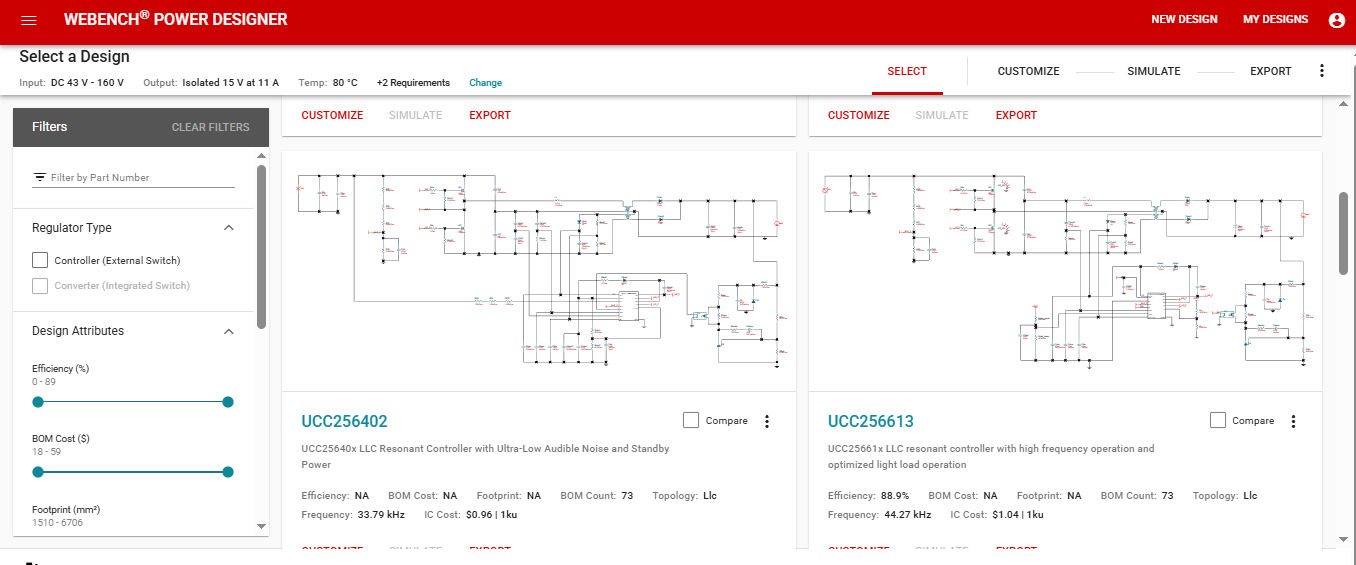Click Efficiency slider maximum handle
This screenshot has width=1356, height=565.
228,402
